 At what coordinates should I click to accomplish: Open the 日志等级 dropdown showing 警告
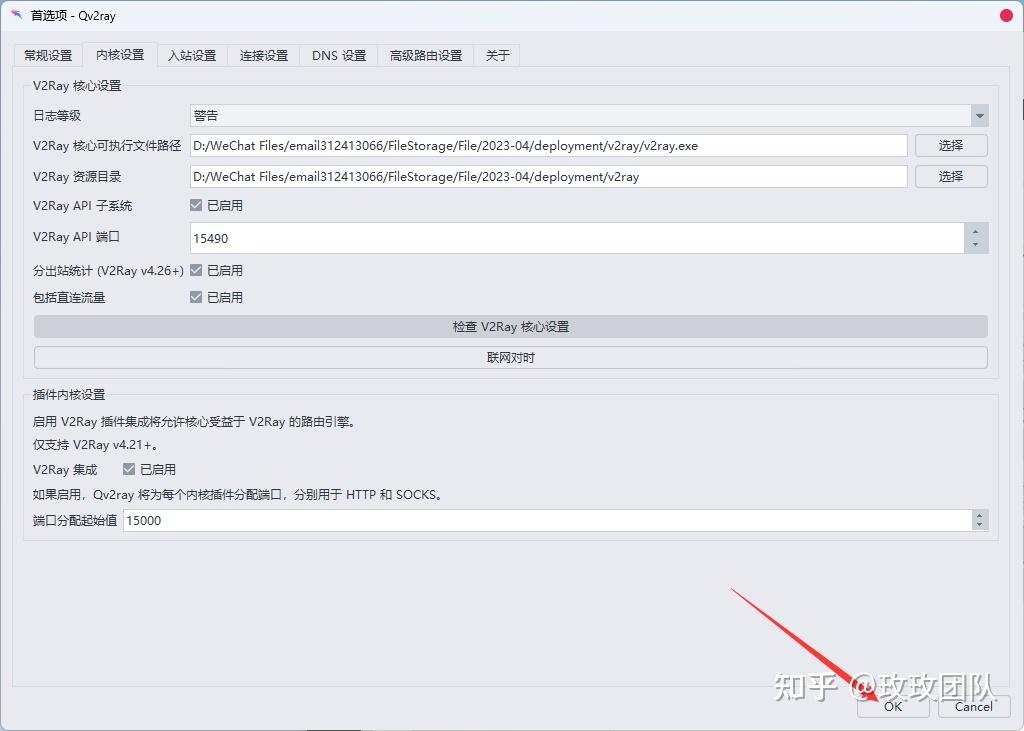click(589, 116)
